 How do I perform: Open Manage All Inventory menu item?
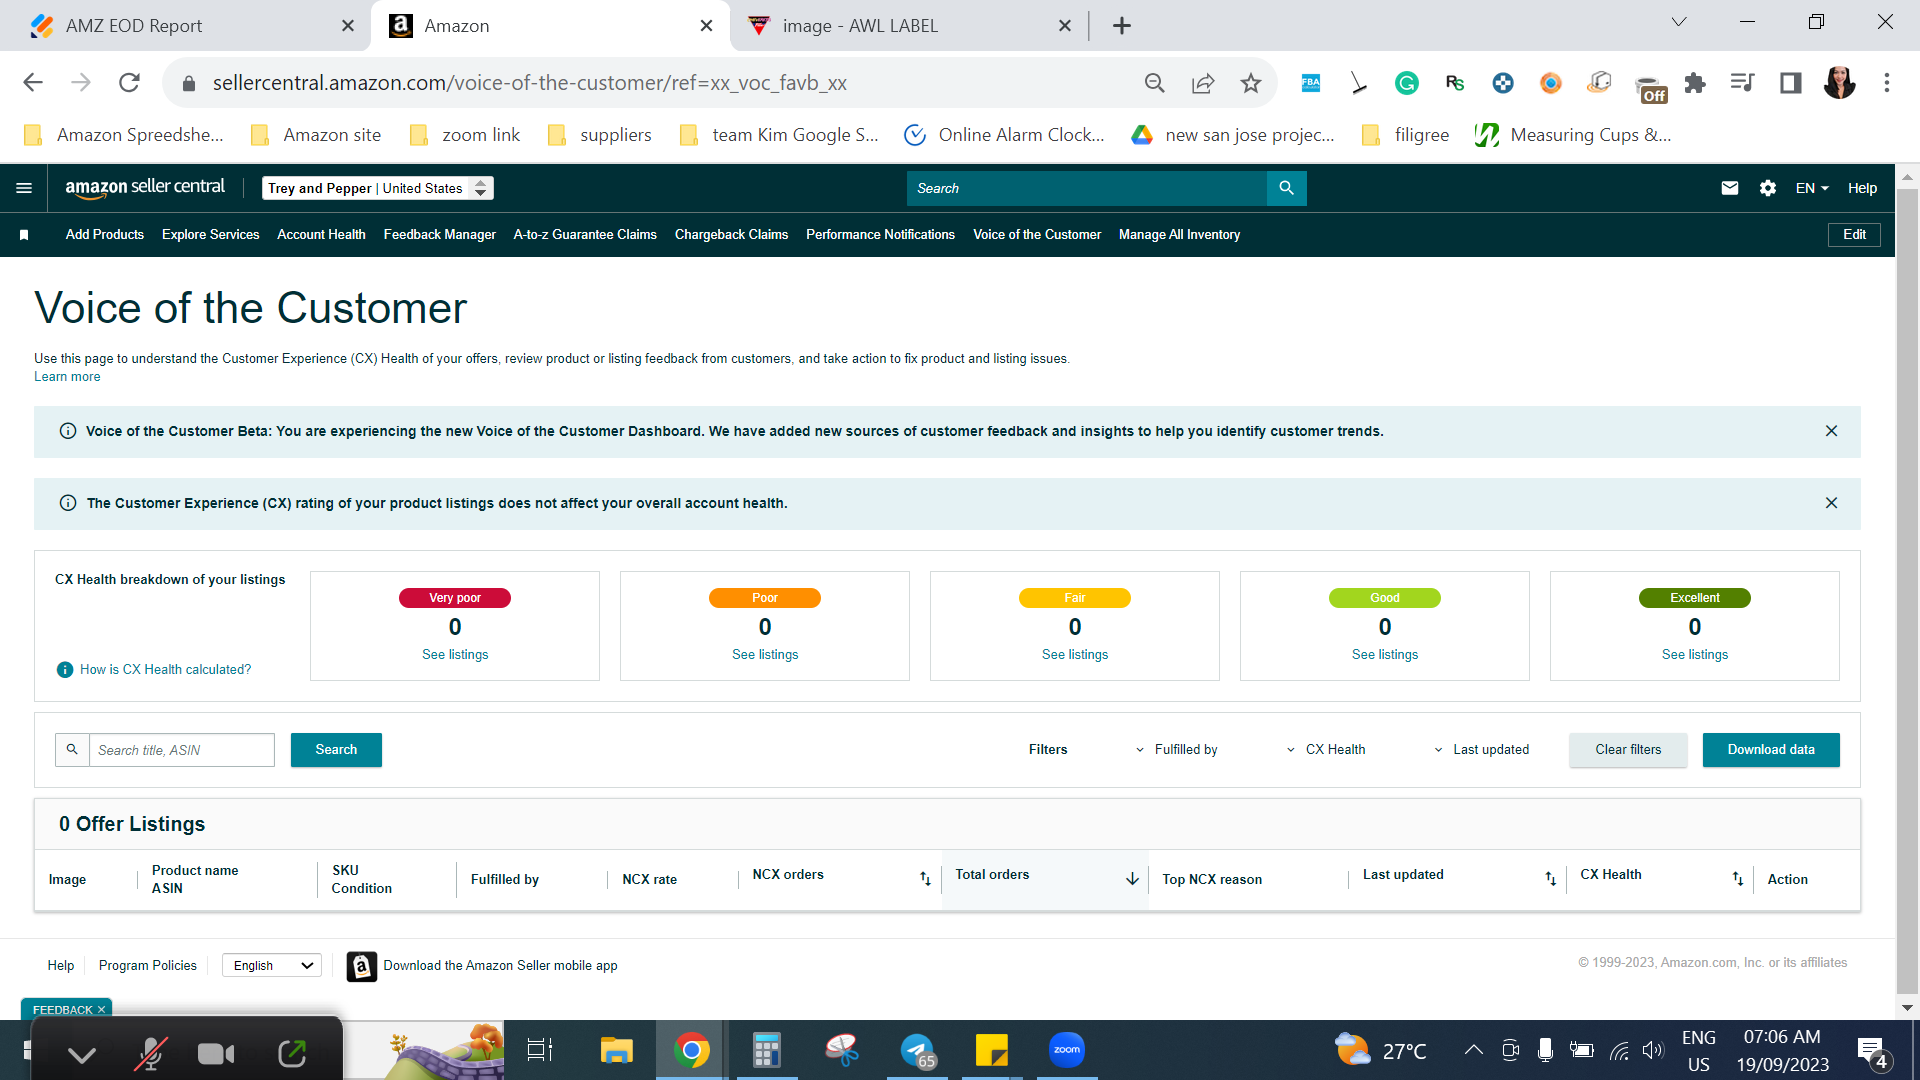coord(1179,235)
